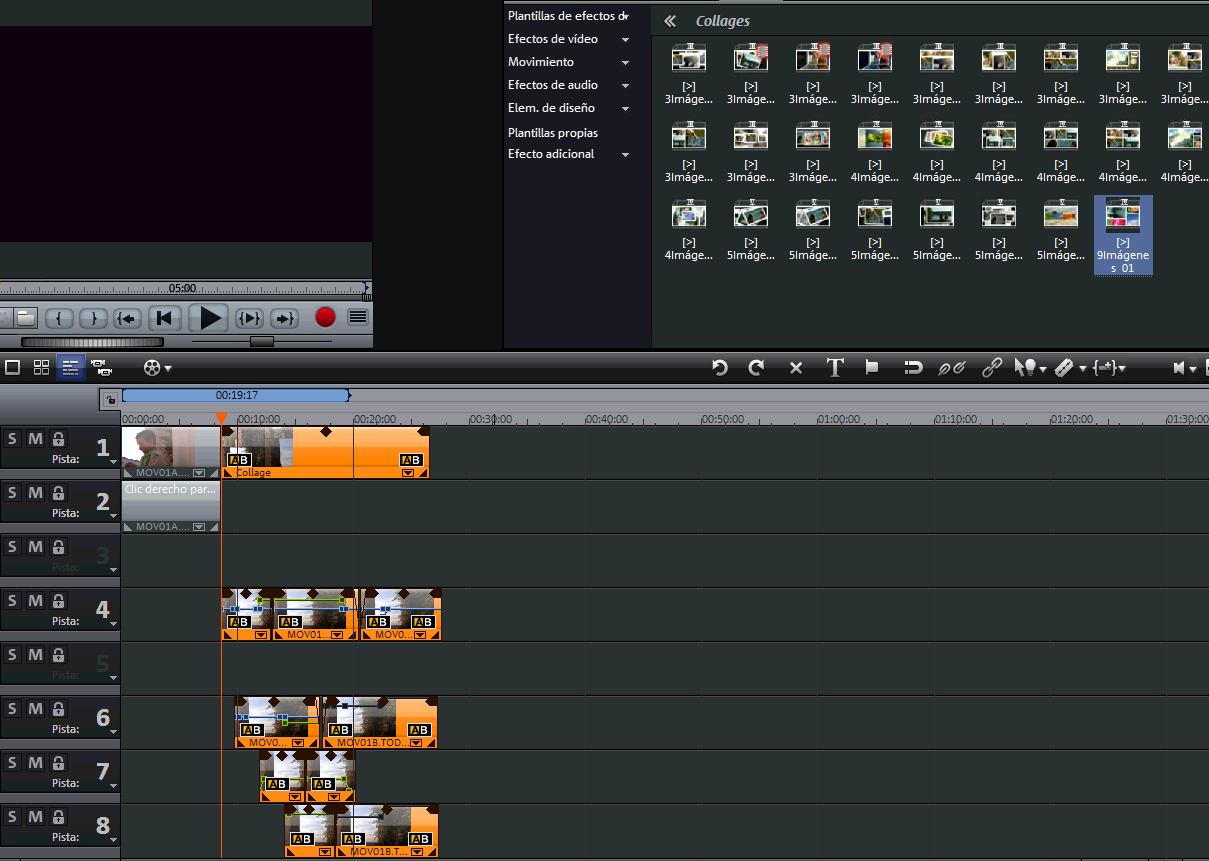Mute track 1 with M button
The image size is (1209, 861).
coord(35,438)
